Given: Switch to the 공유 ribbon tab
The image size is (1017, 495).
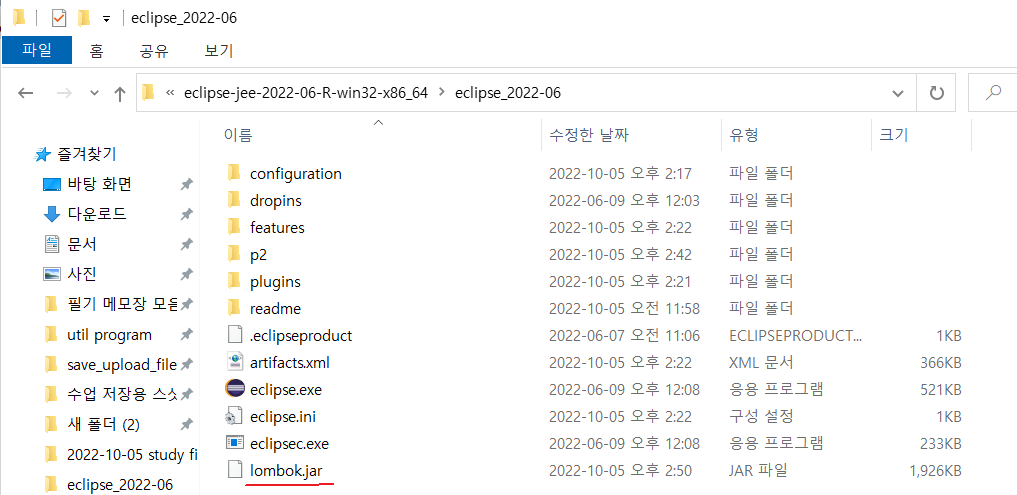Looking at the screenshot, I should tap(154, 51).
